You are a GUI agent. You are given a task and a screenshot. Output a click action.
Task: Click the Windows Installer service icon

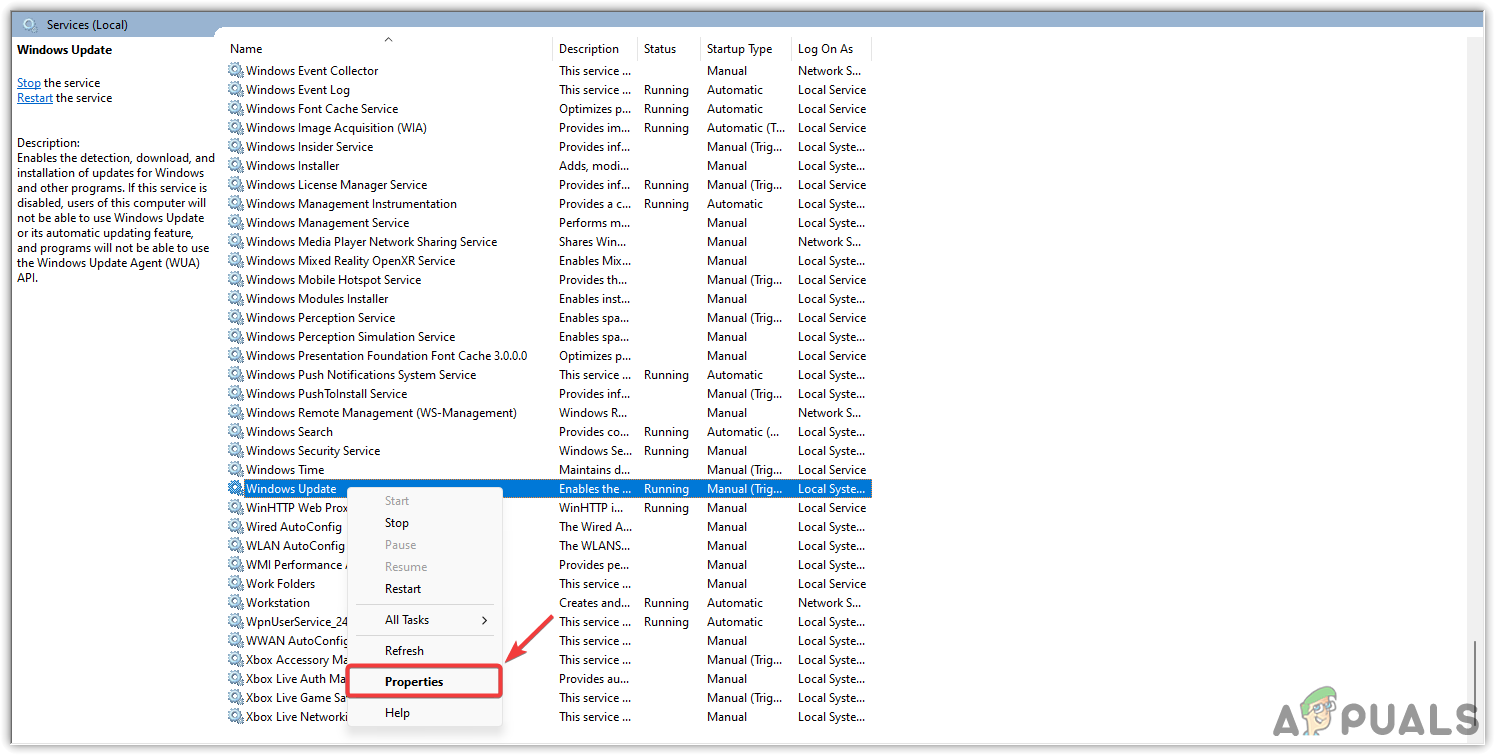click(236, 166)
